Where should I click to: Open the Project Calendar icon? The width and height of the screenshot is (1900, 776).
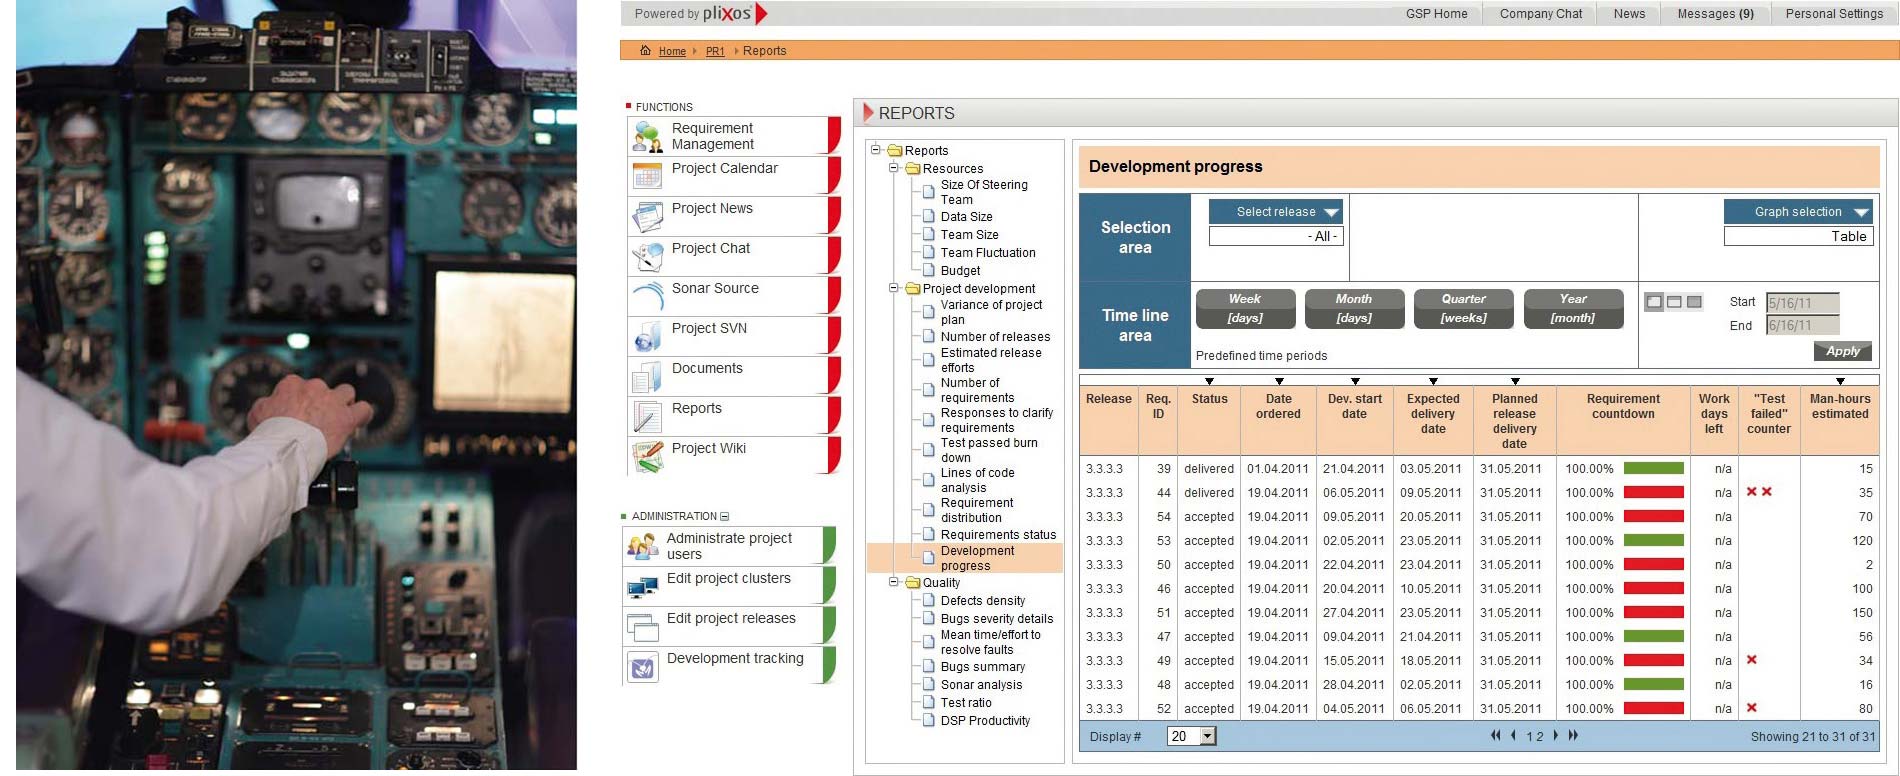click(x=648, y=177)
